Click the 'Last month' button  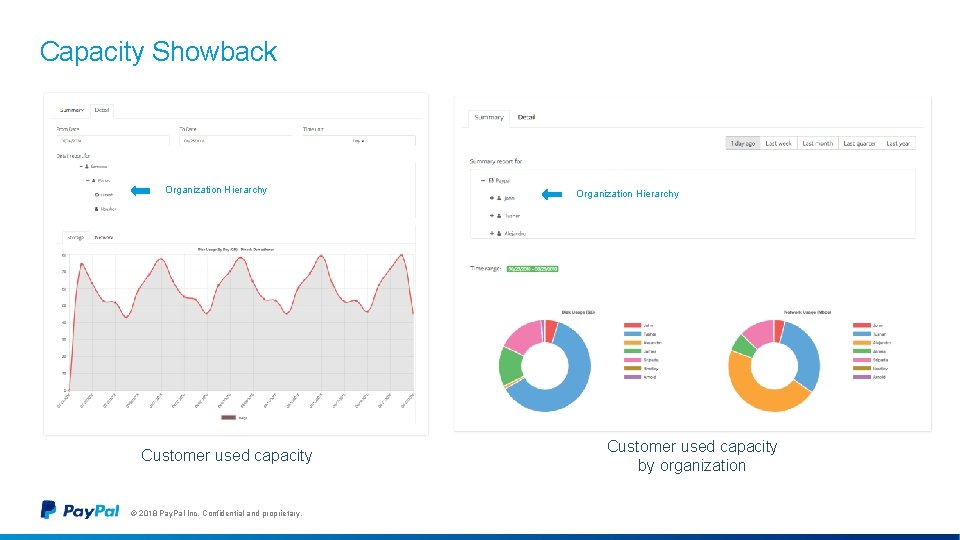click(817, 143)
